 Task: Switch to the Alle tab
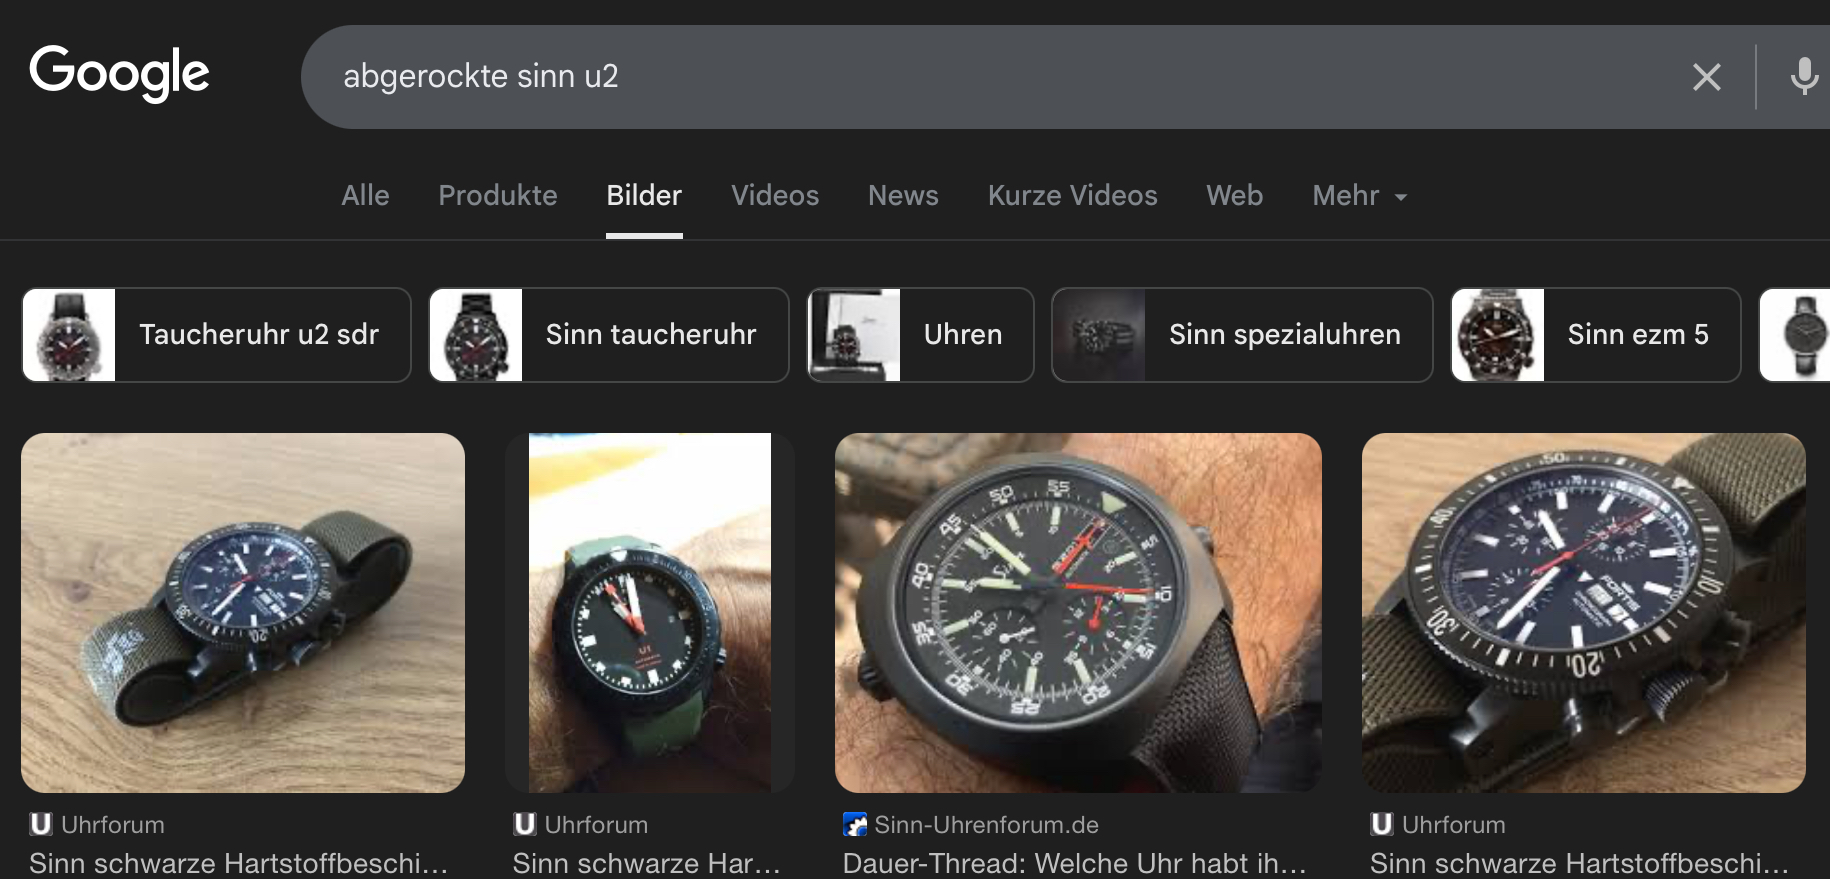[x=365, y=195]
